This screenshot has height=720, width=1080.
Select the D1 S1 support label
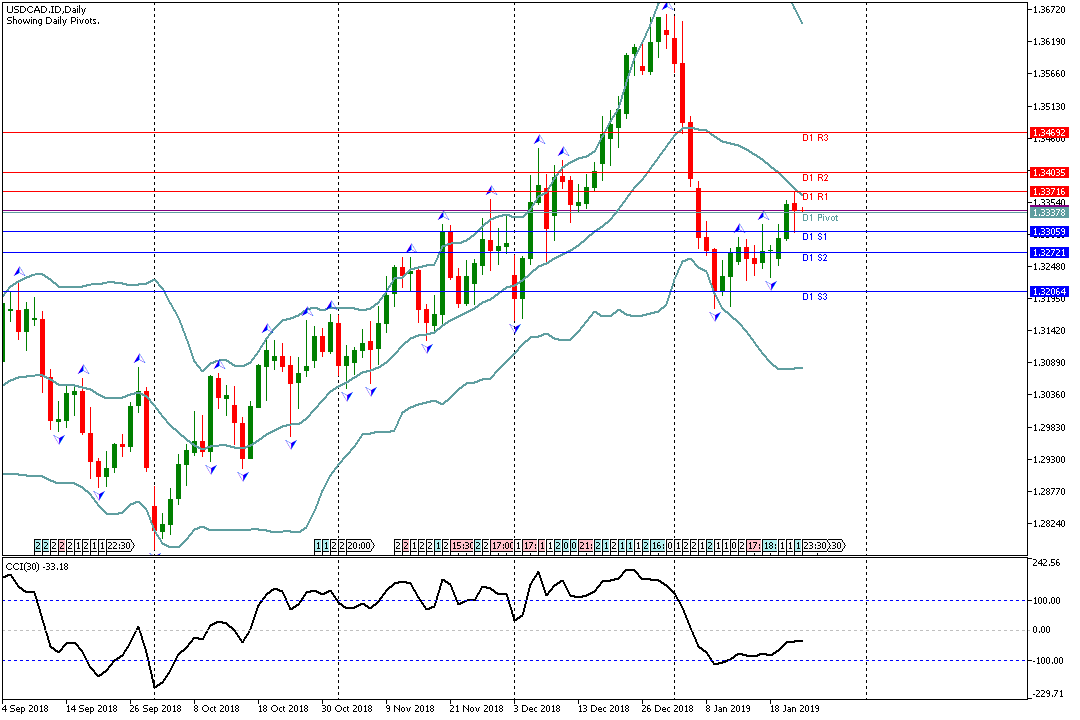pos(815,237)
